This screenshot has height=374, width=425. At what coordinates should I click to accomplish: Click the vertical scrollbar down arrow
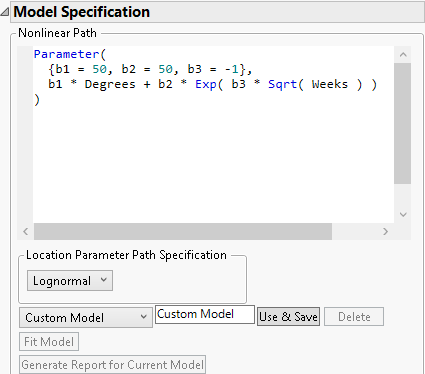[403, 214]
